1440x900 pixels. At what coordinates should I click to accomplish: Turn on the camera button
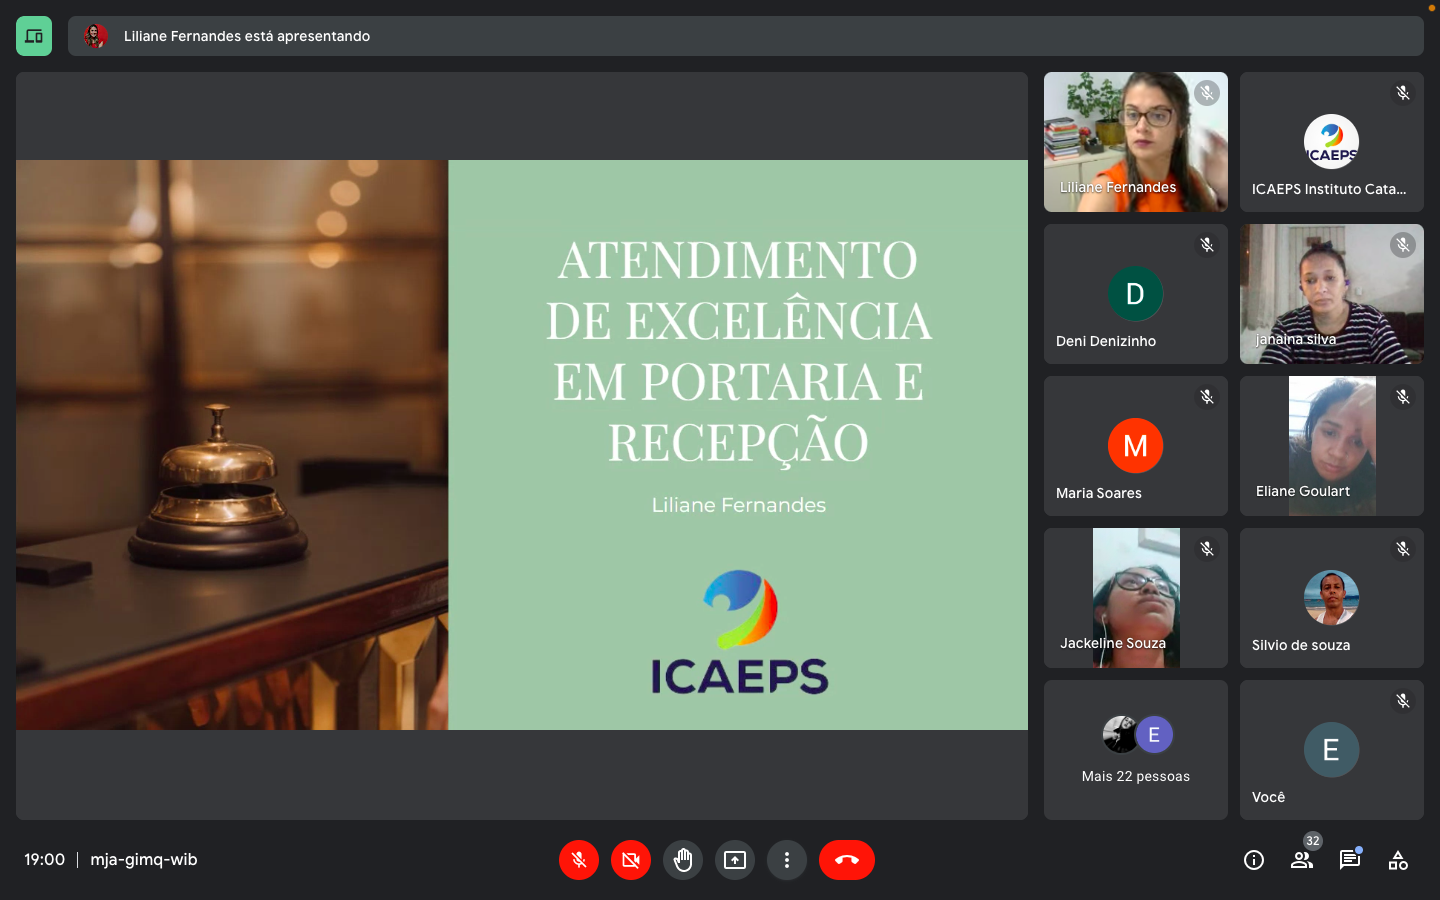[x=631, y=860]
